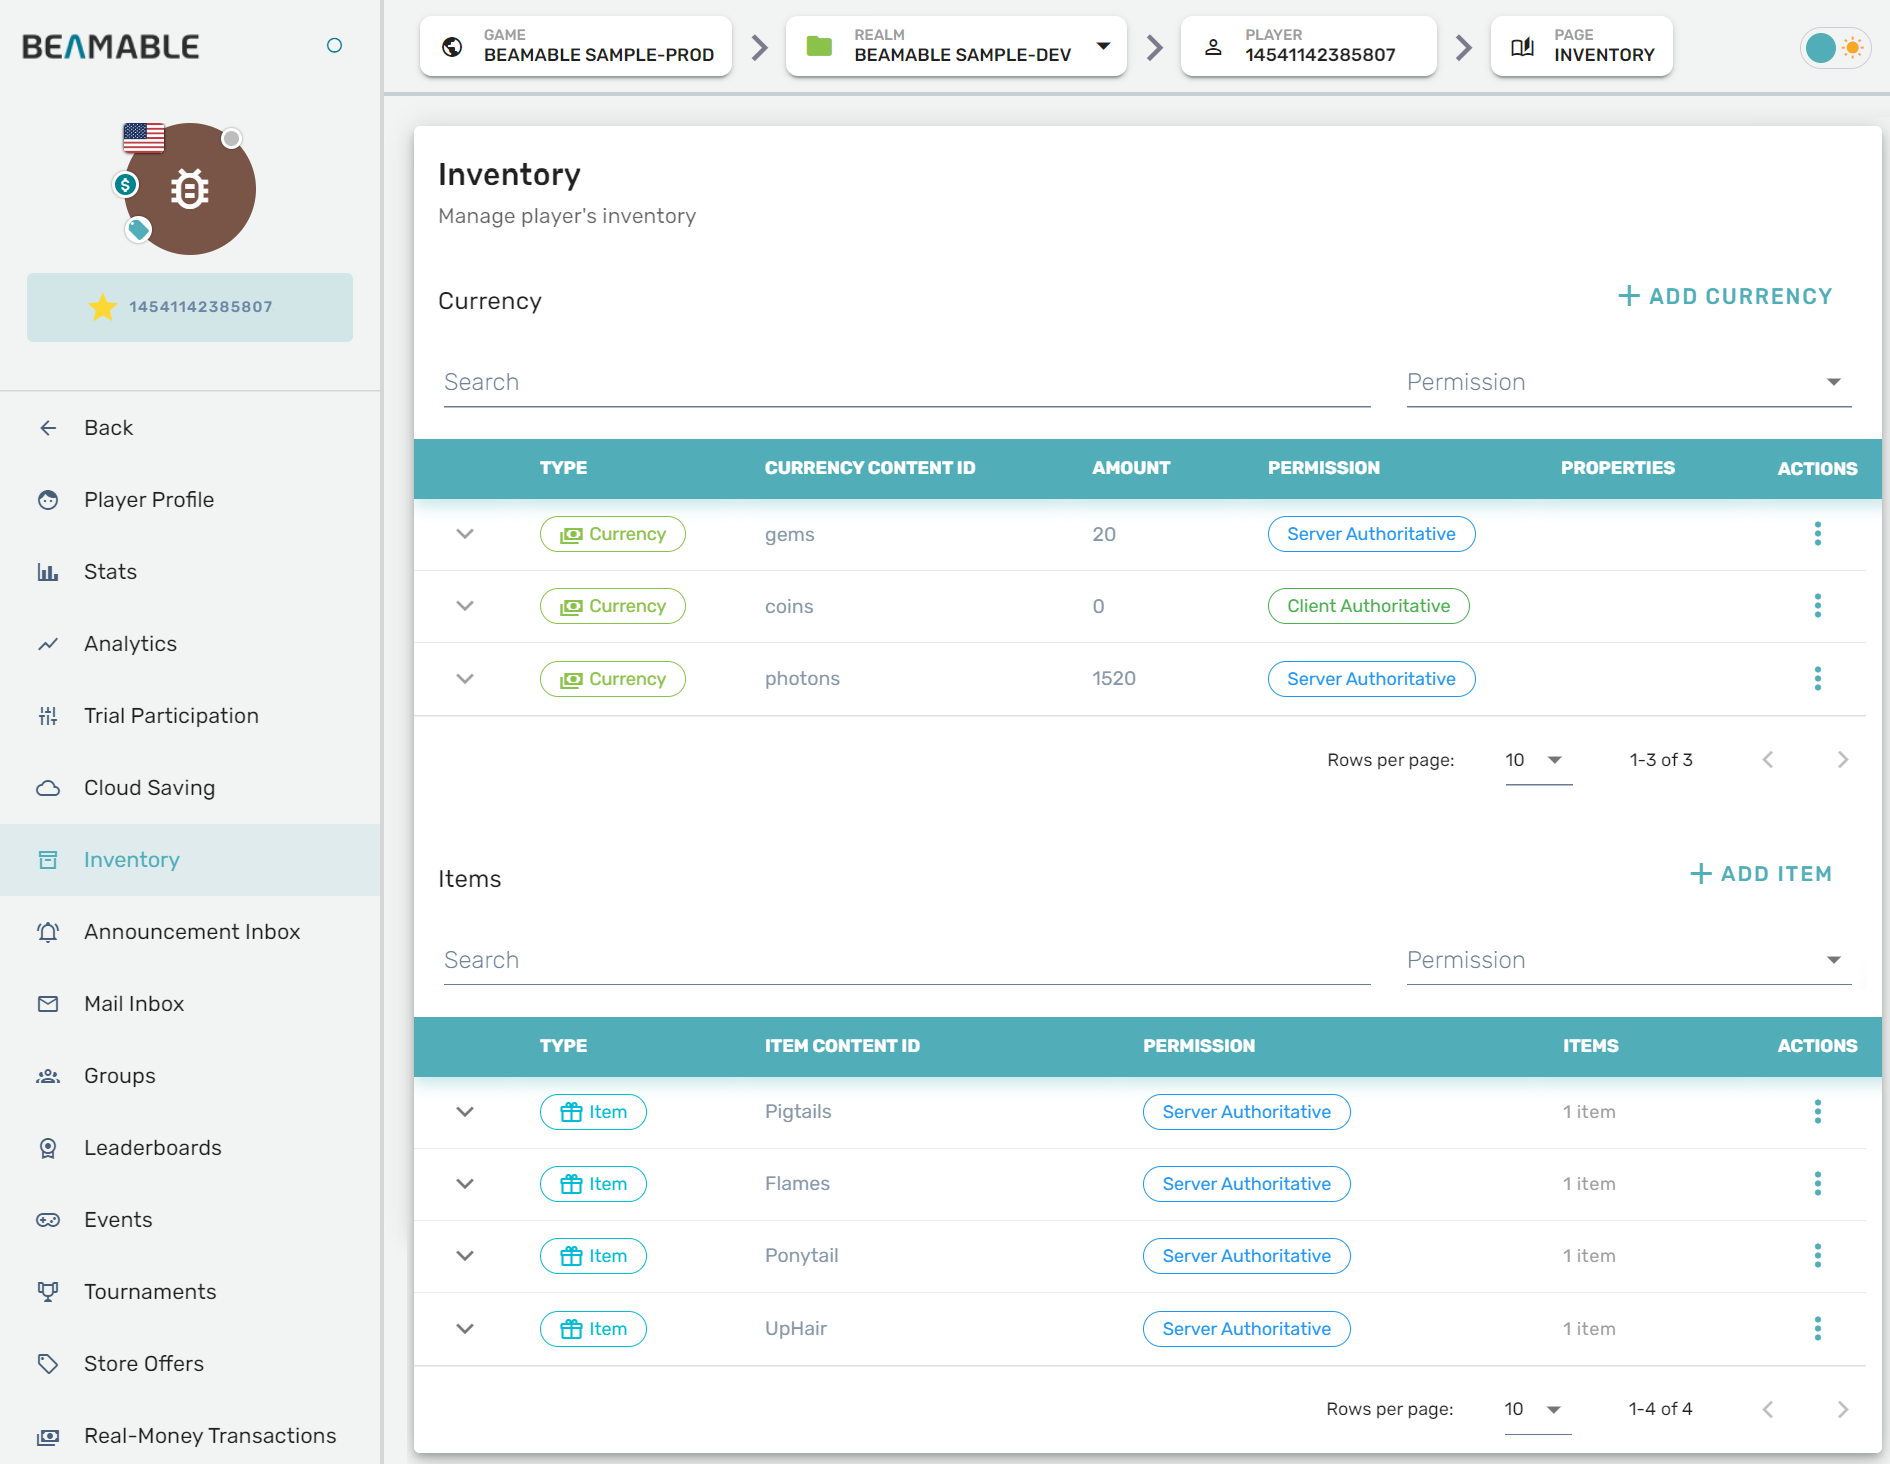Expand the photons currency row
Image resolution: width=1890 pixels, height=1464 pixels.
pos(465,679)
